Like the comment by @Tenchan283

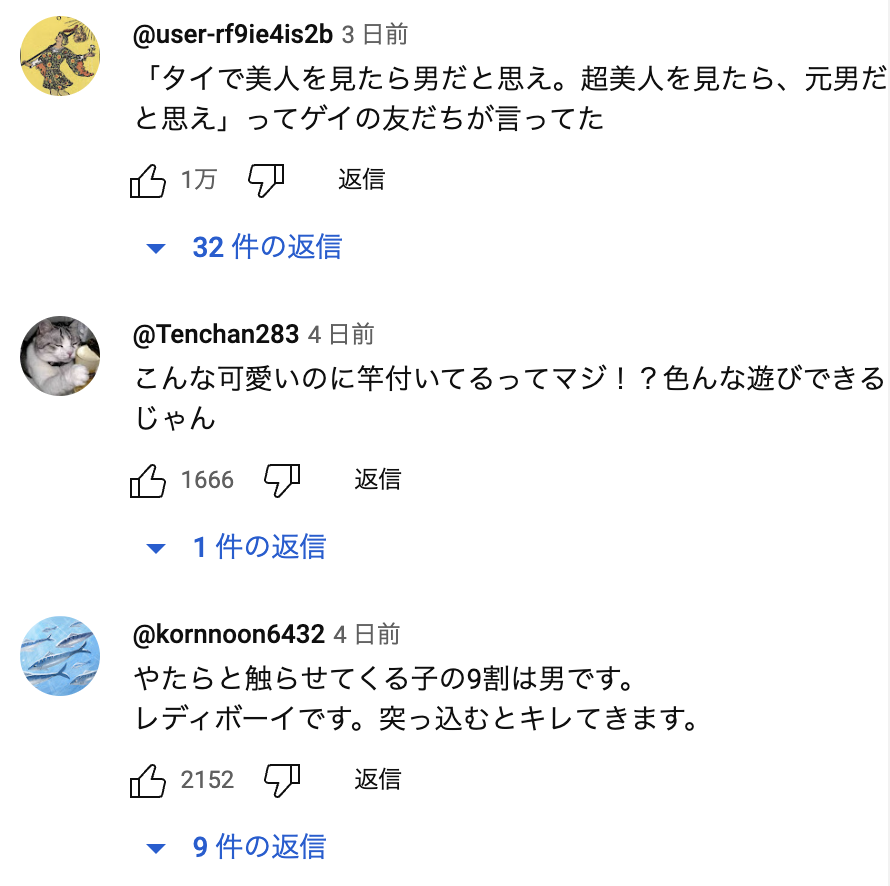point(148,481)
